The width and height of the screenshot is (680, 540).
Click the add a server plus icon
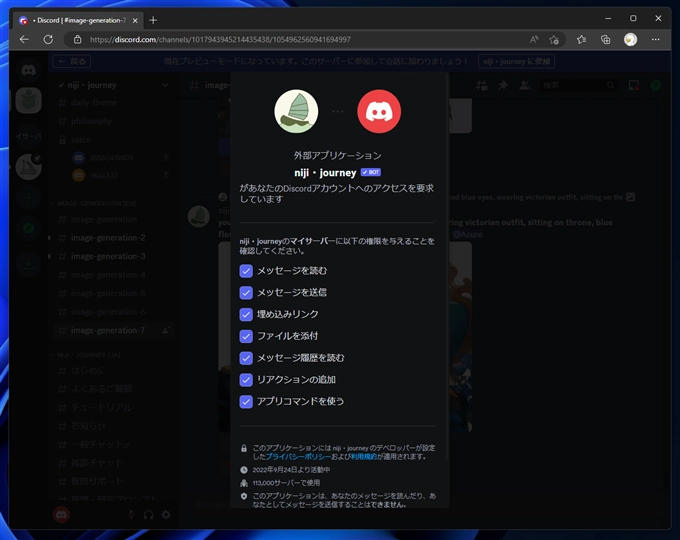coord(29,198)
